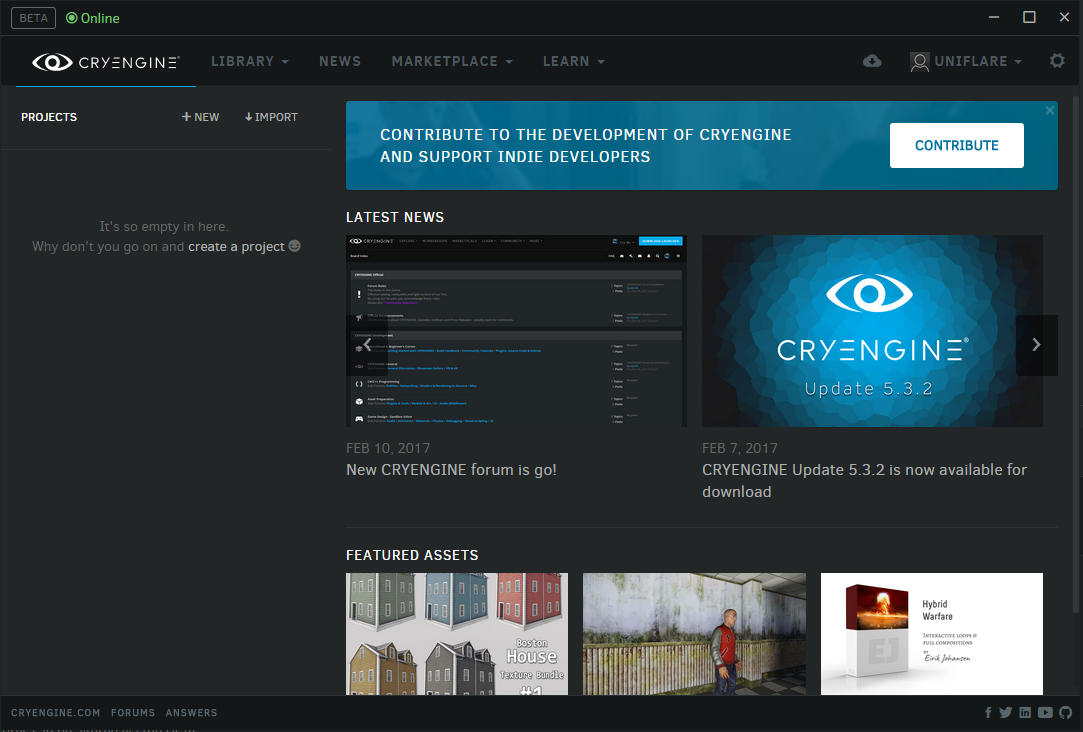Expand the MARKETPLACE dropdown menu
The image size is (1083, 732).
452,61
